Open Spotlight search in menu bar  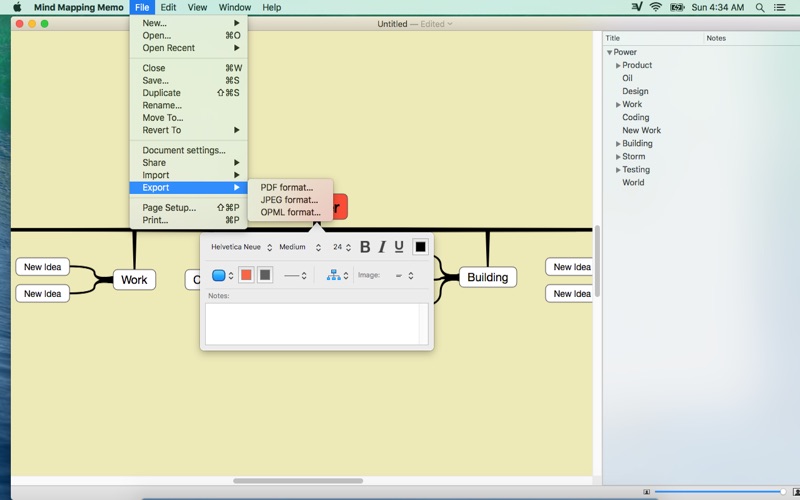[760, 7]
